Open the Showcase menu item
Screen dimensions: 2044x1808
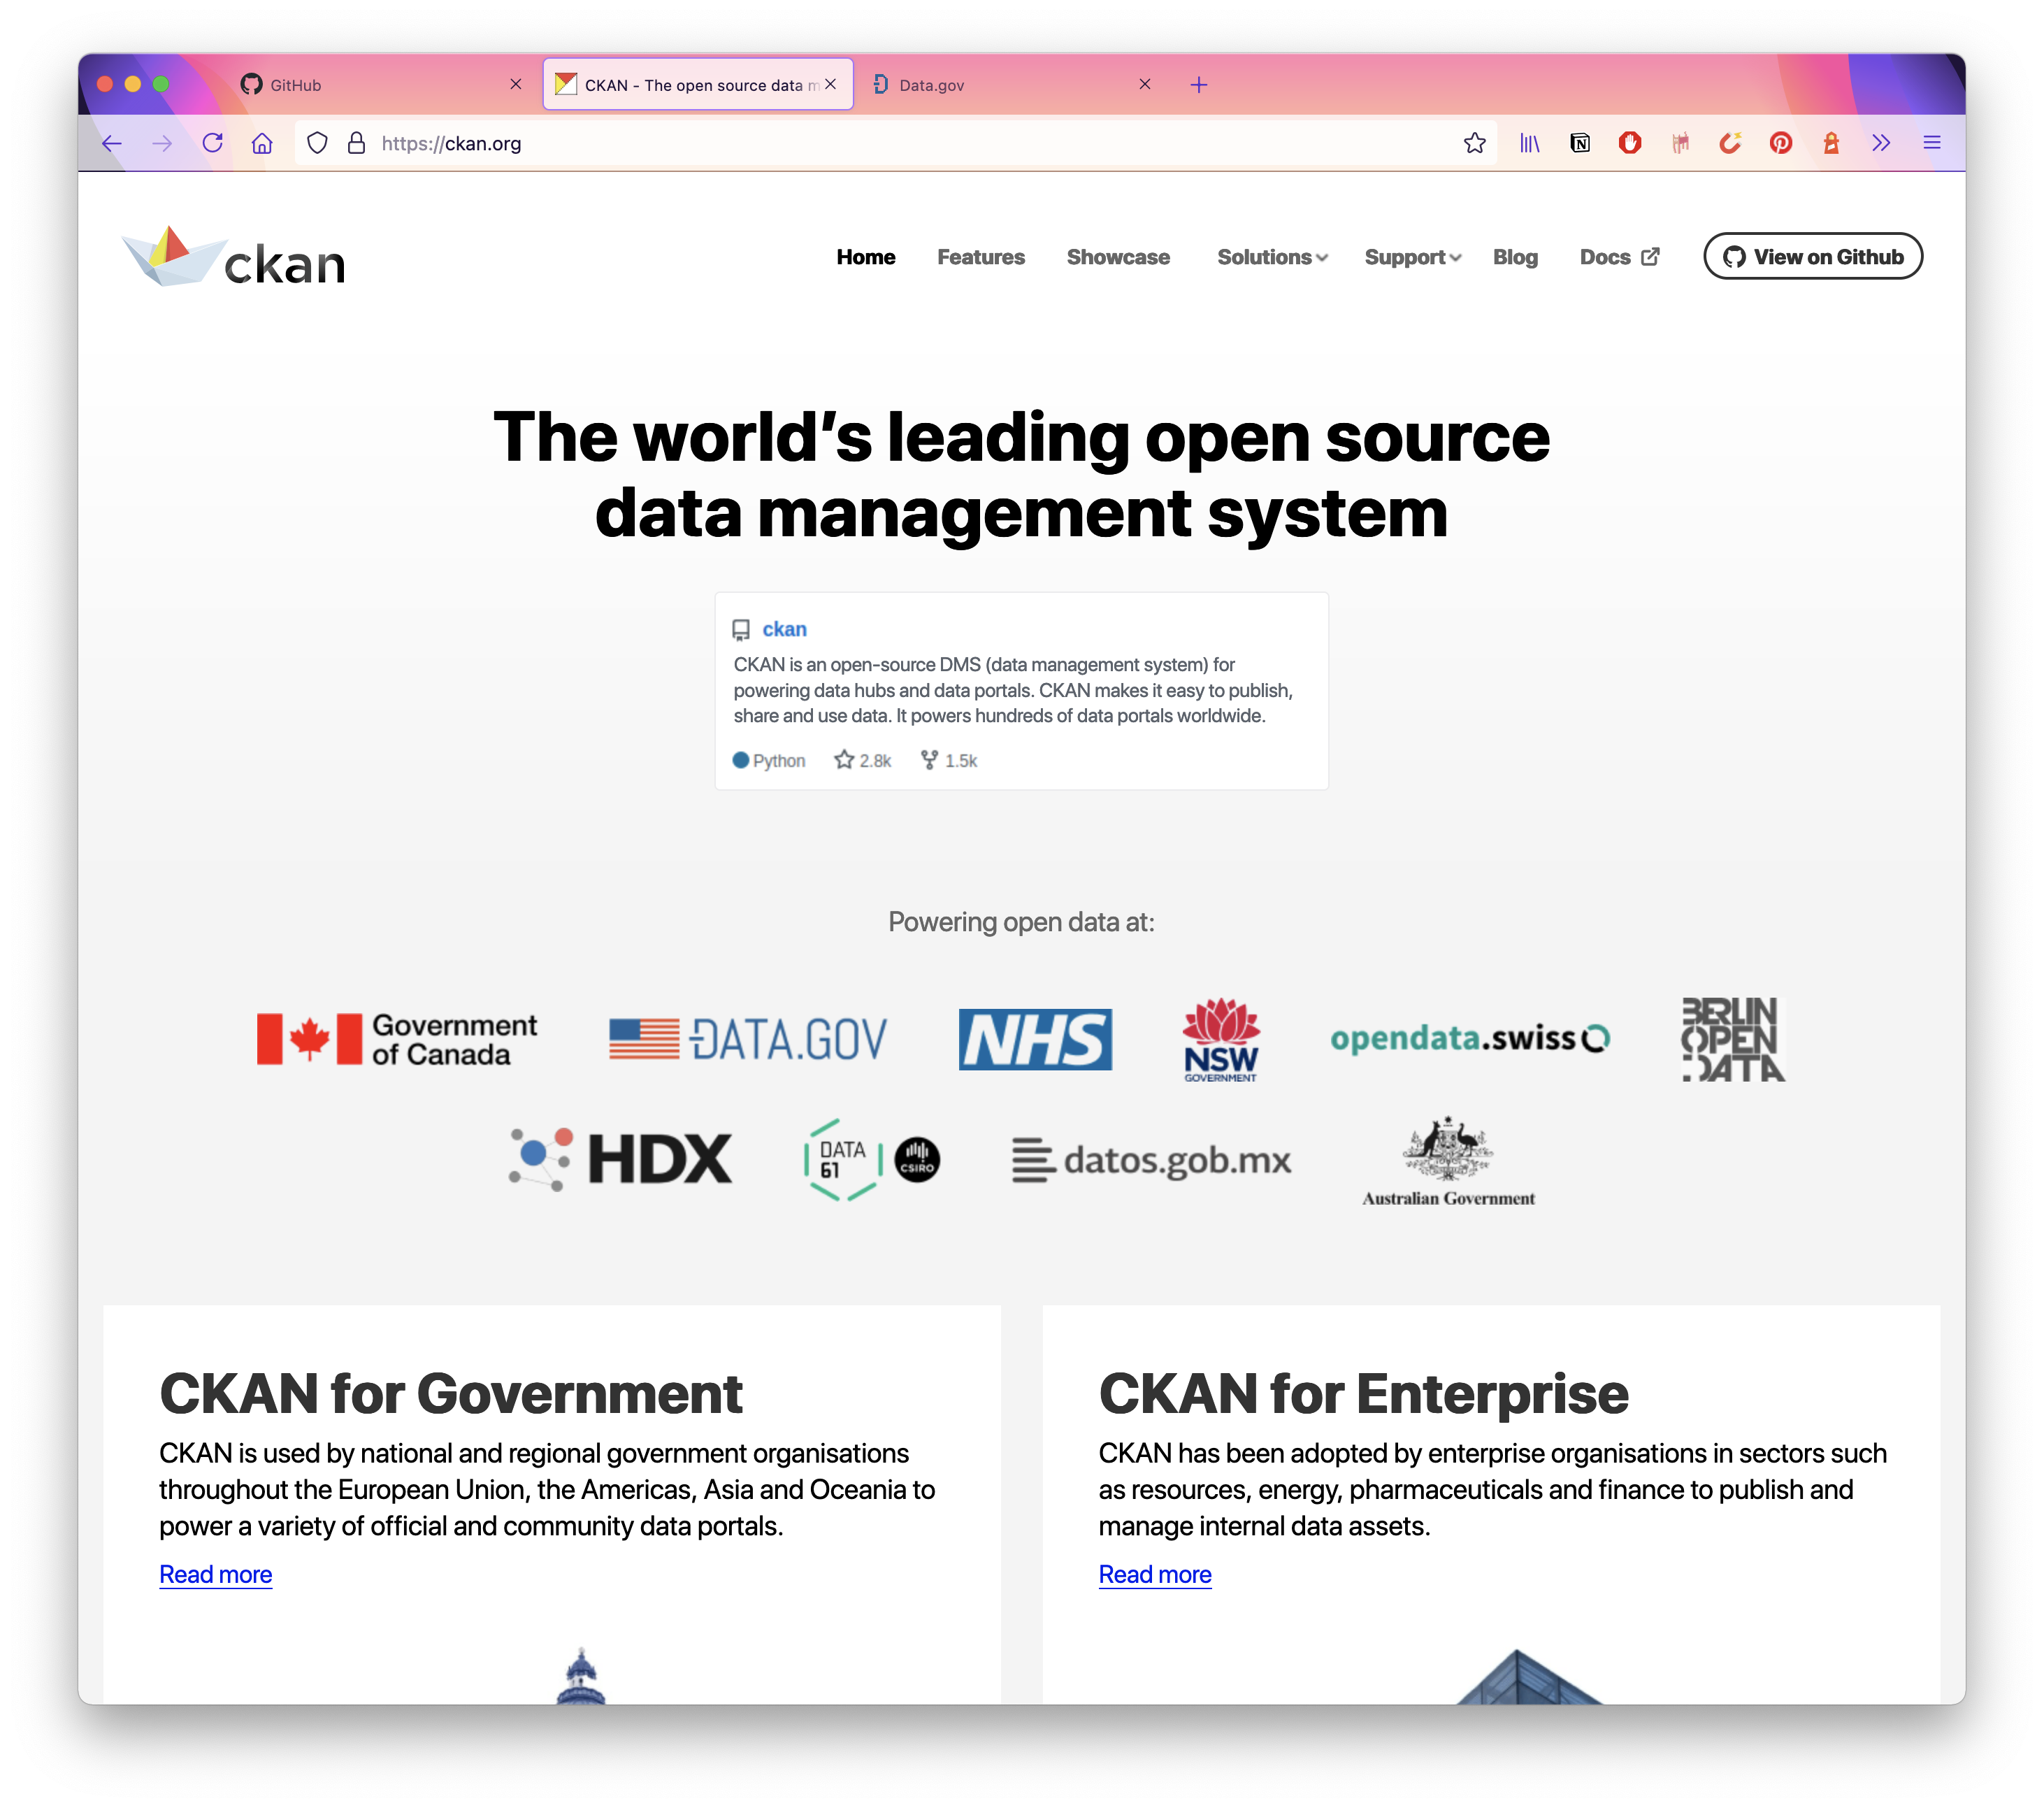point(1118,257)
